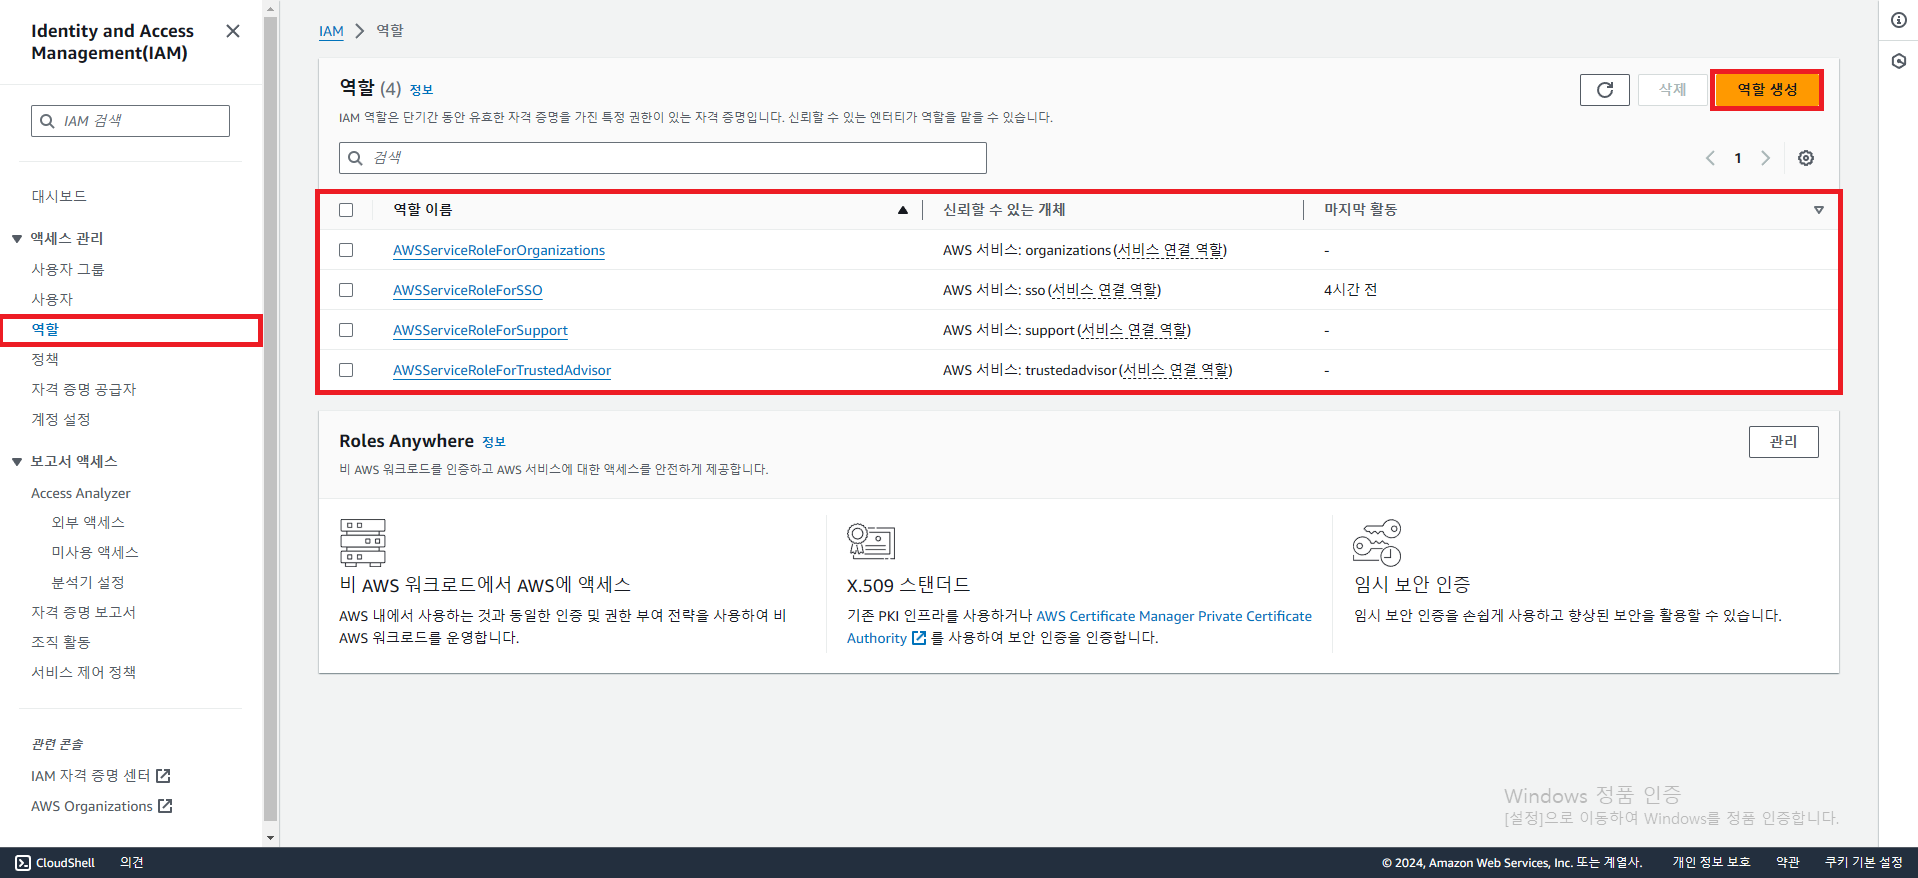Open 자격 증명 공급자 in sidebar
The image size is (1918, 878).
(x=83, y=389)
